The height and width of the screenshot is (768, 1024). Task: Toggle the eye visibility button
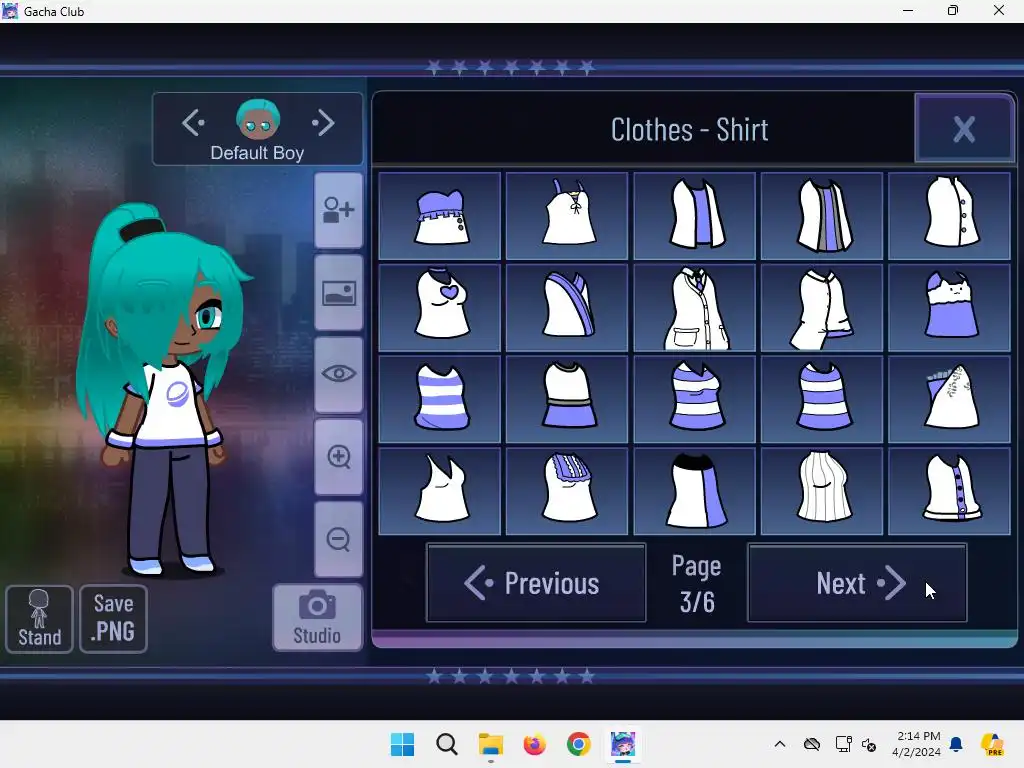point(338,374)
